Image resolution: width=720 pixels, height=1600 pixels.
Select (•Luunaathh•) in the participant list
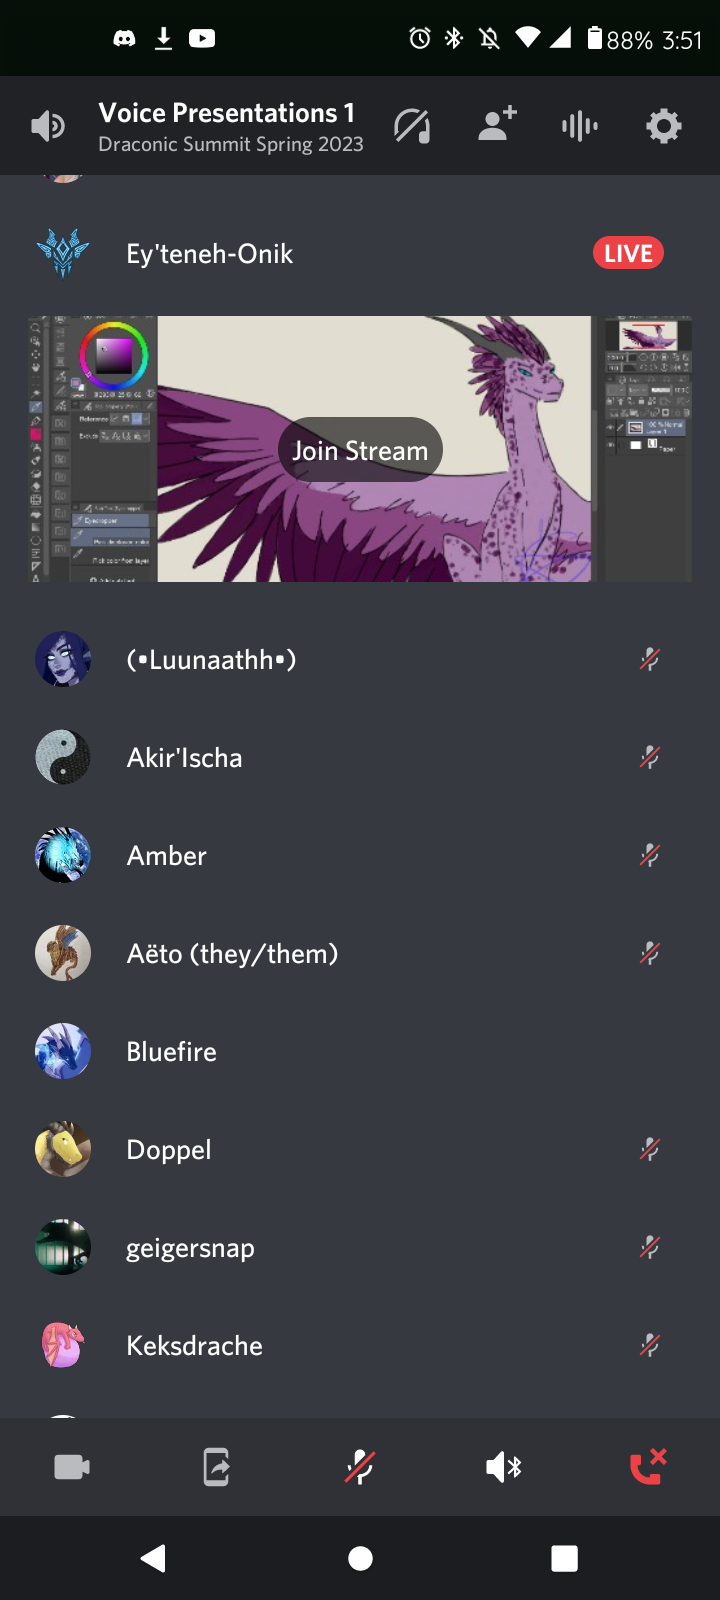pyautogui.click(x=360, y=659)
